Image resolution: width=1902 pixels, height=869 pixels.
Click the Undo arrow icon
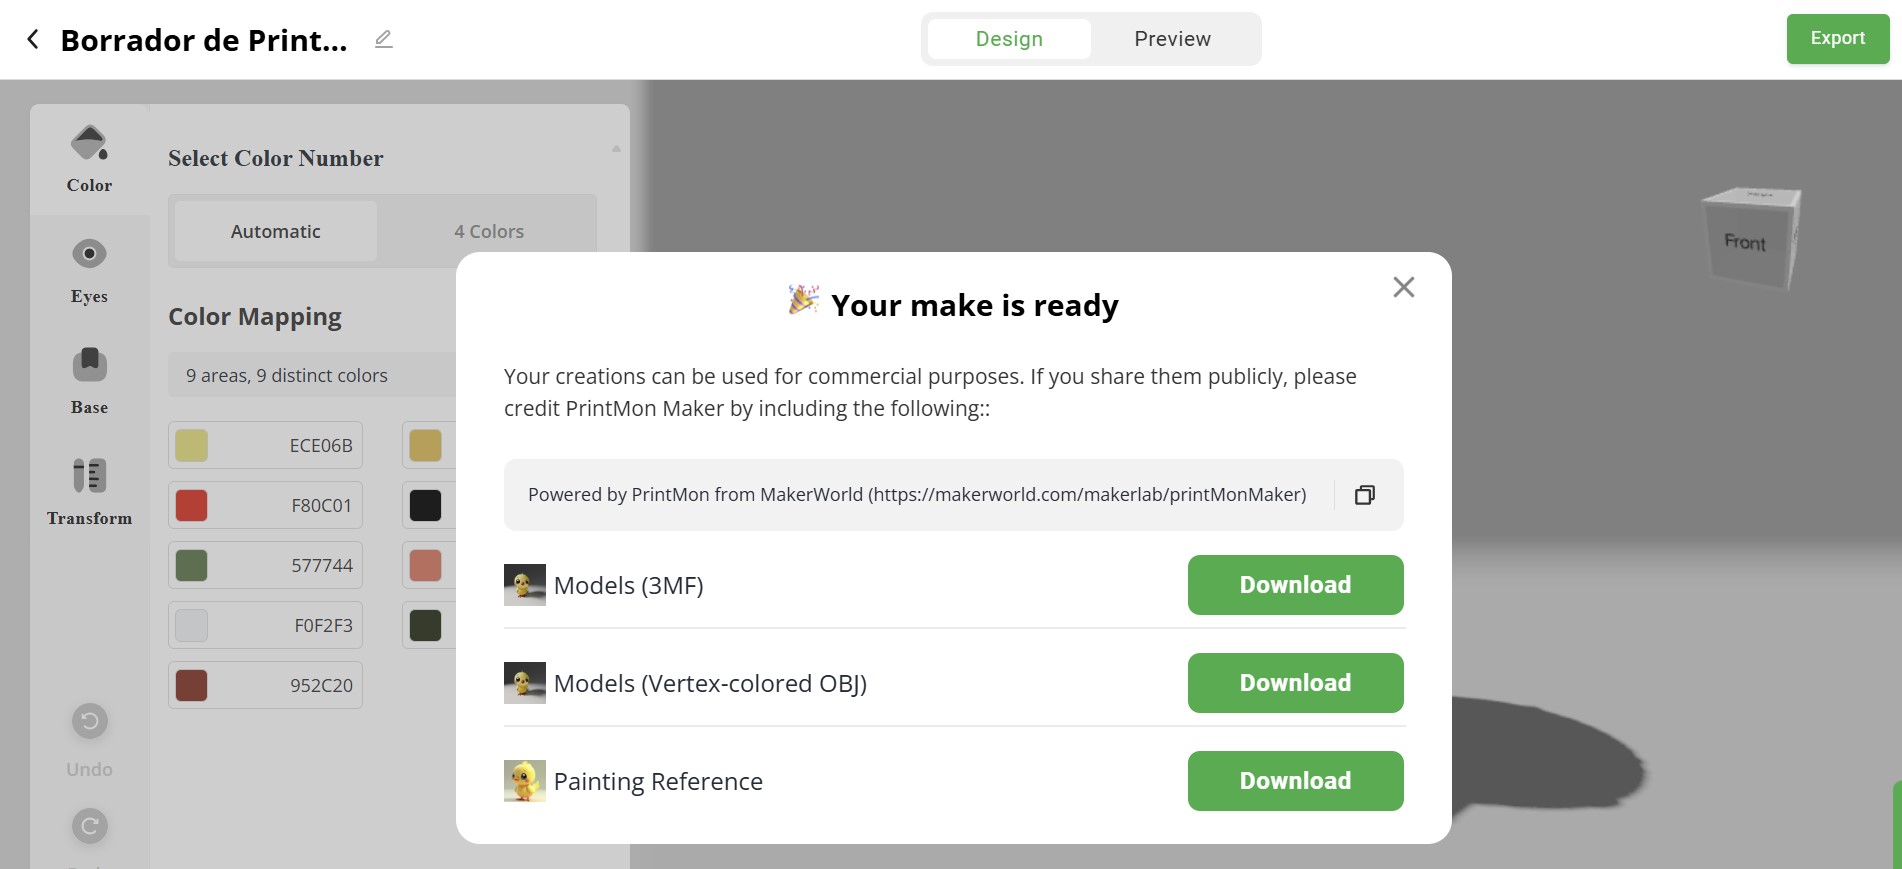[x=89, y=721]
